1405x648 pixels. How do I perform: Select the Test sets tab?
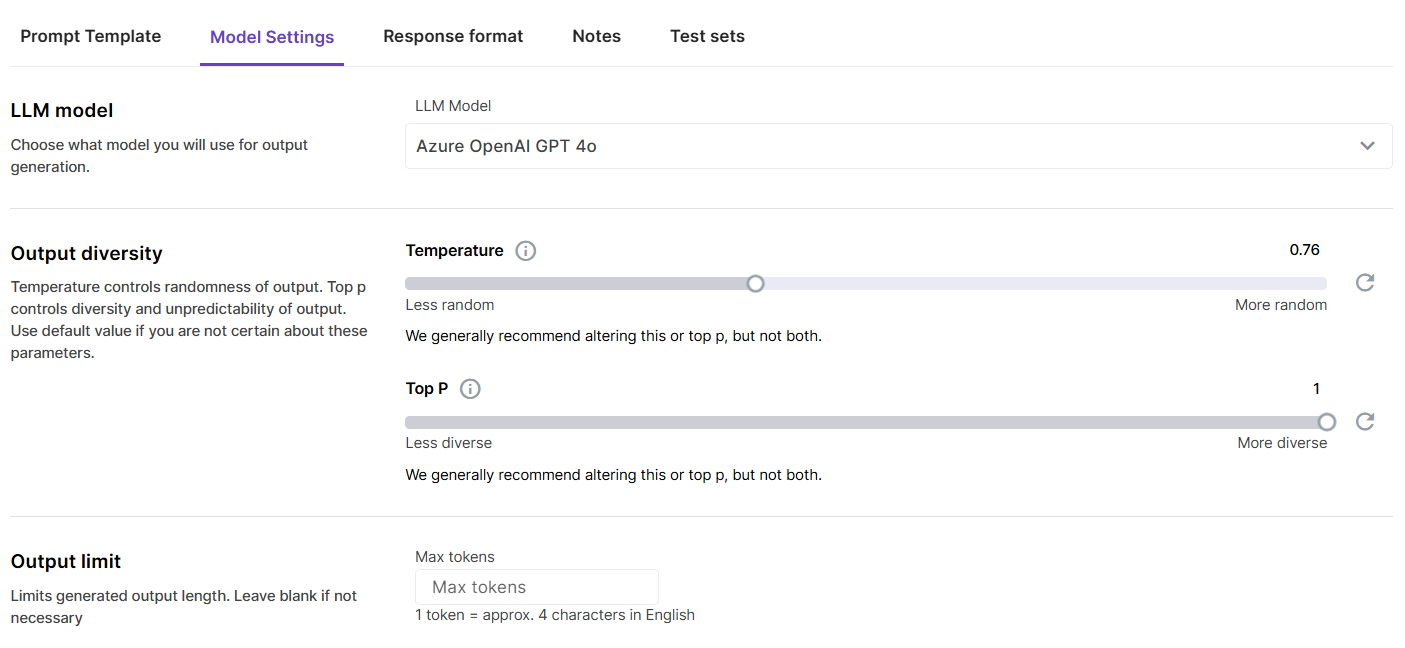(x=707, y=36)
